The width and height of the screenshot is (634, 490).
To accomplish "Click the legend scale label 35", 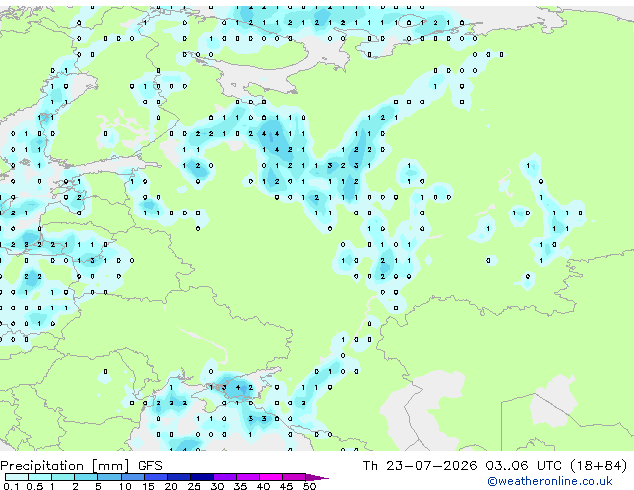I will coord(240,486).
